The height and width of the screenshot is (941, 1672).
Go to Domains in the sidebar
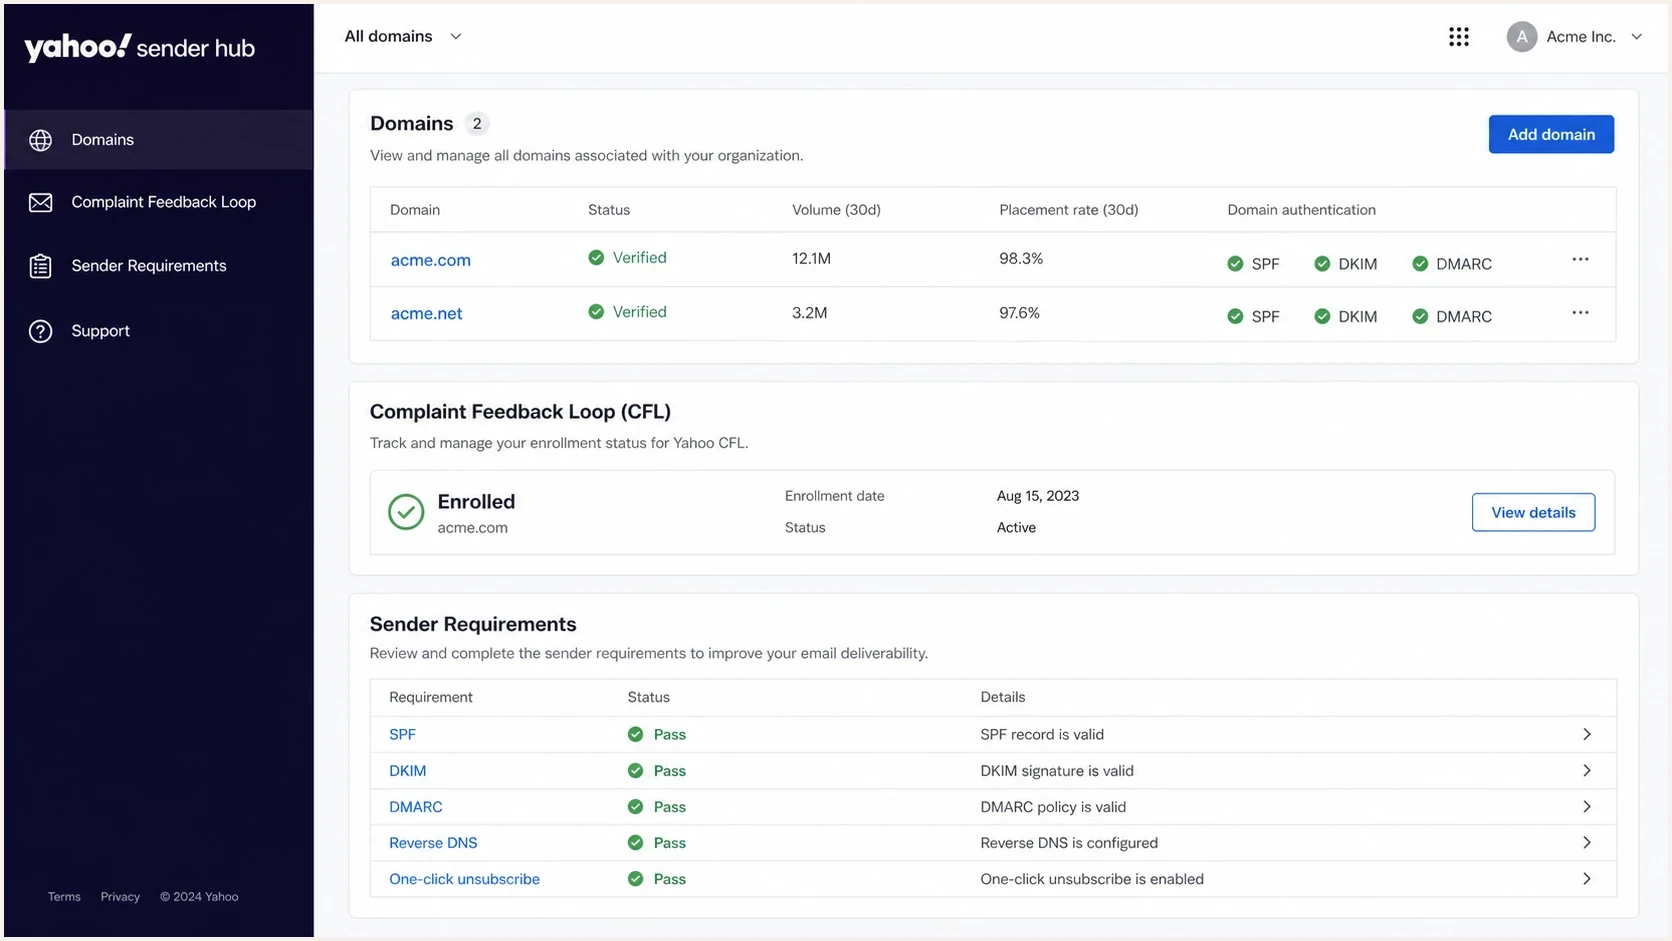[x=159, y=140]
